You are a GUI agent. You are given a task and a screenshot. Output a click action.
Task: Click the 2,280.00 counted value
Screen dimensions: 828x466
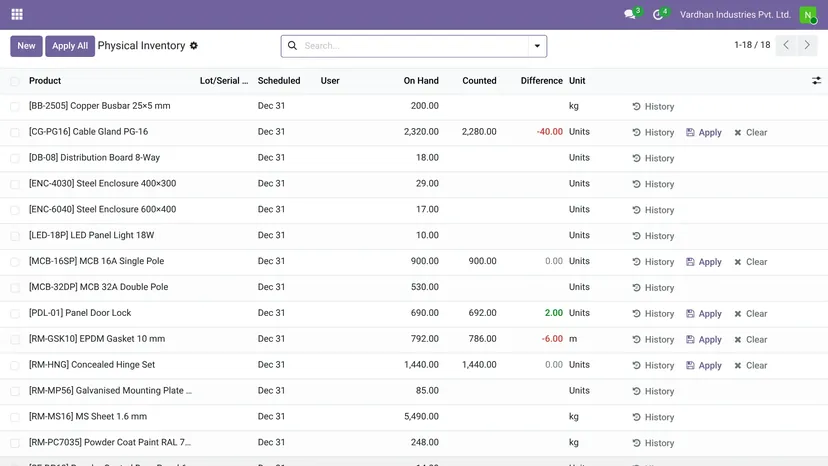(479, 132)
